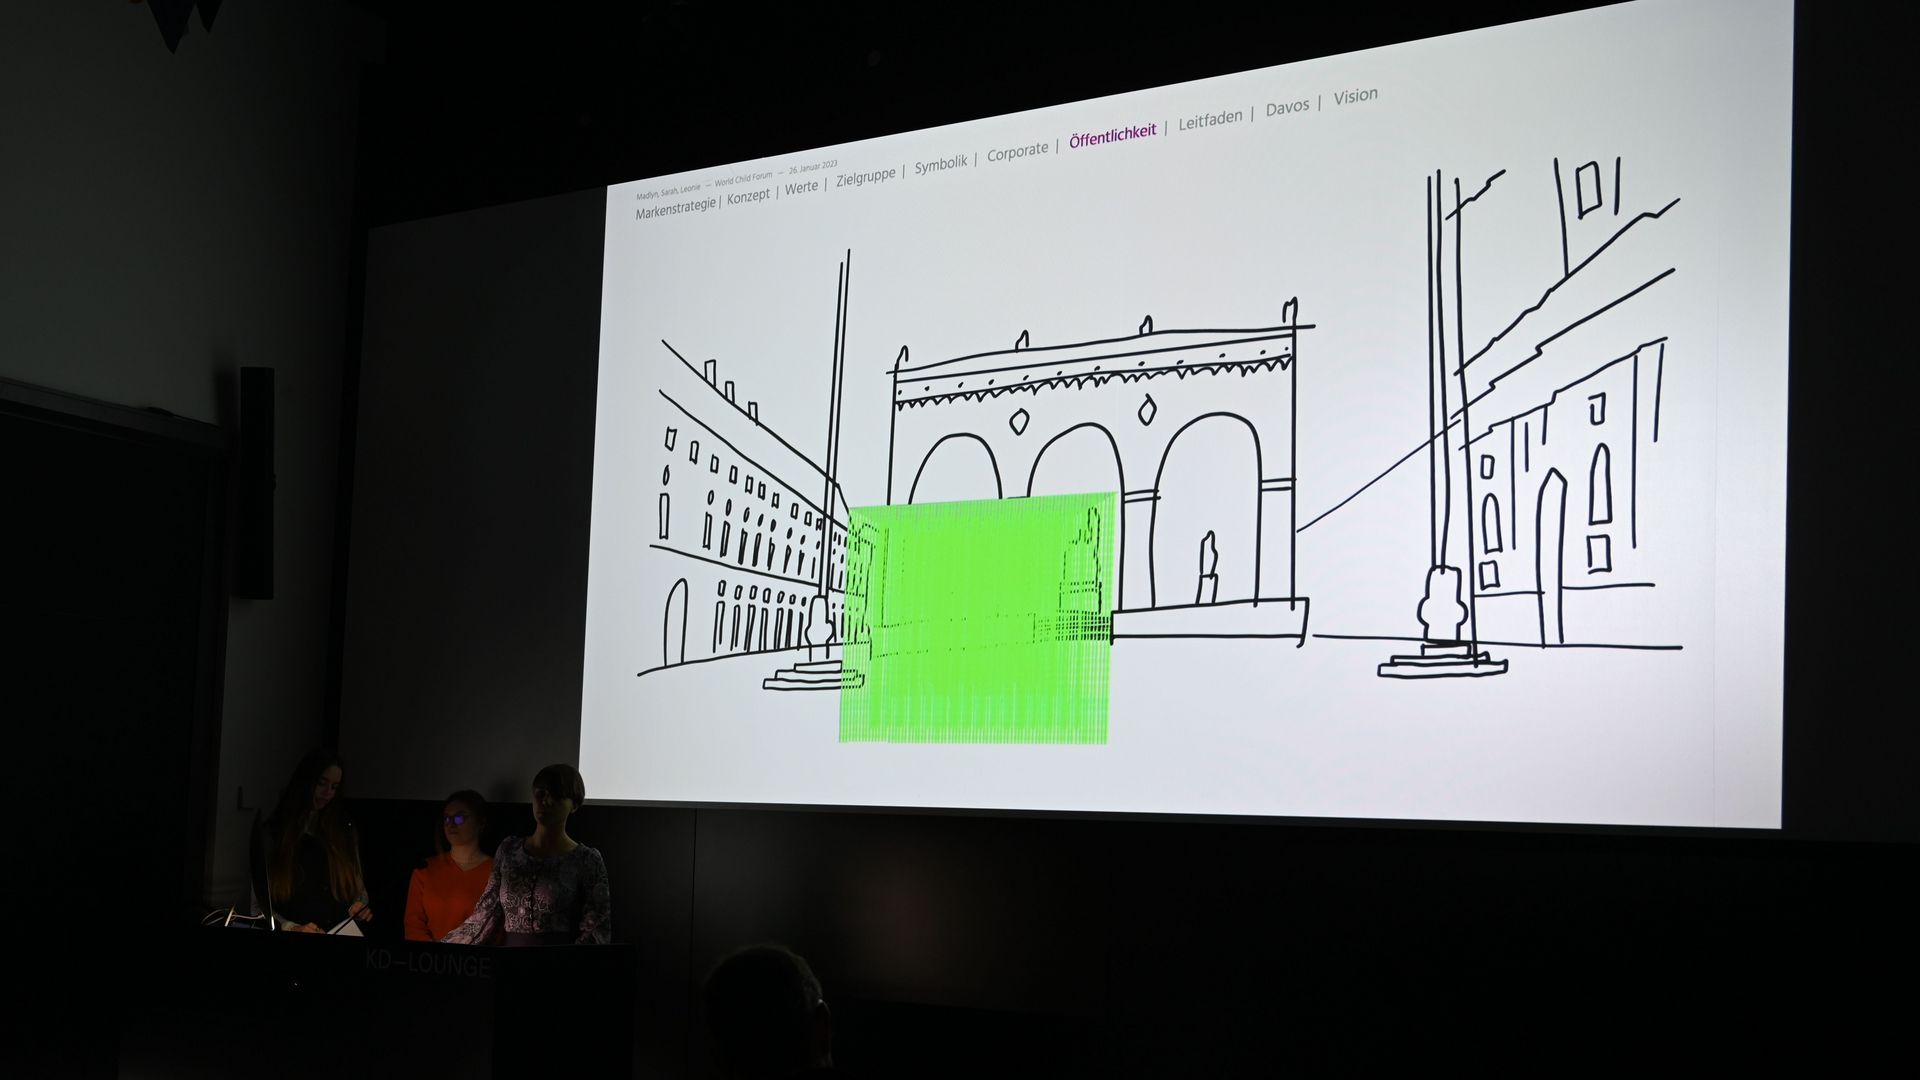Select the highlighted Öffentlichkeit section
Screen dimensions: 1920x1080
(x=1112, y=134)
